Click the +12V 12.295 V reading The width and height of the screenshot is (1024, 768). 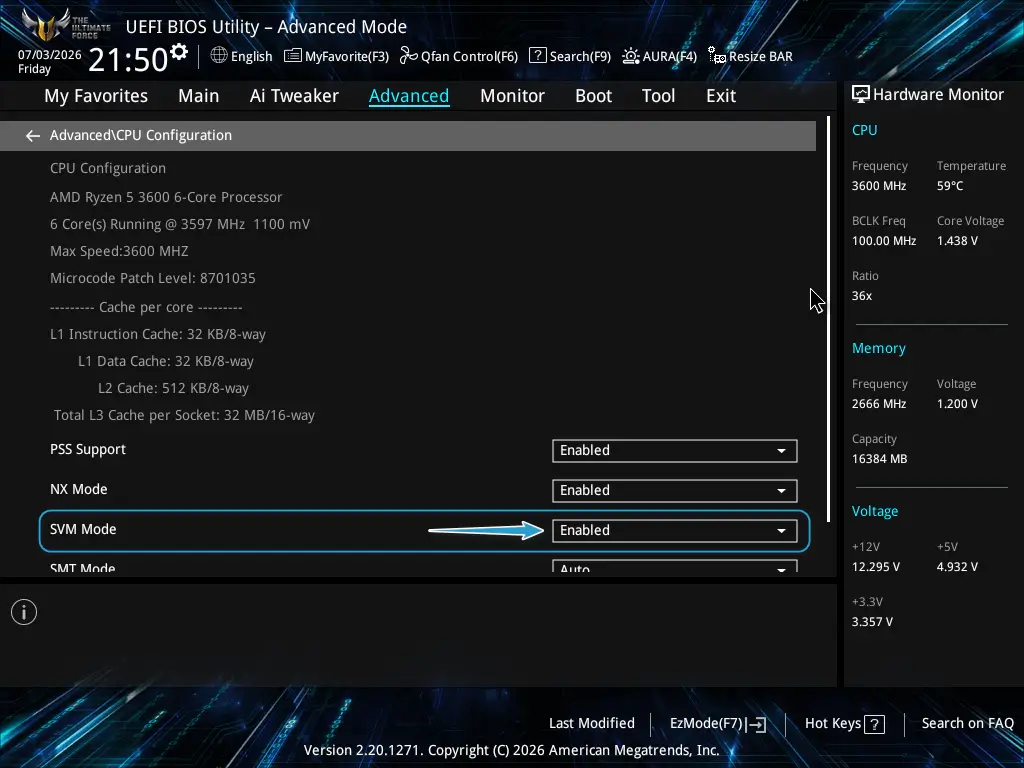tap(875, 567)
